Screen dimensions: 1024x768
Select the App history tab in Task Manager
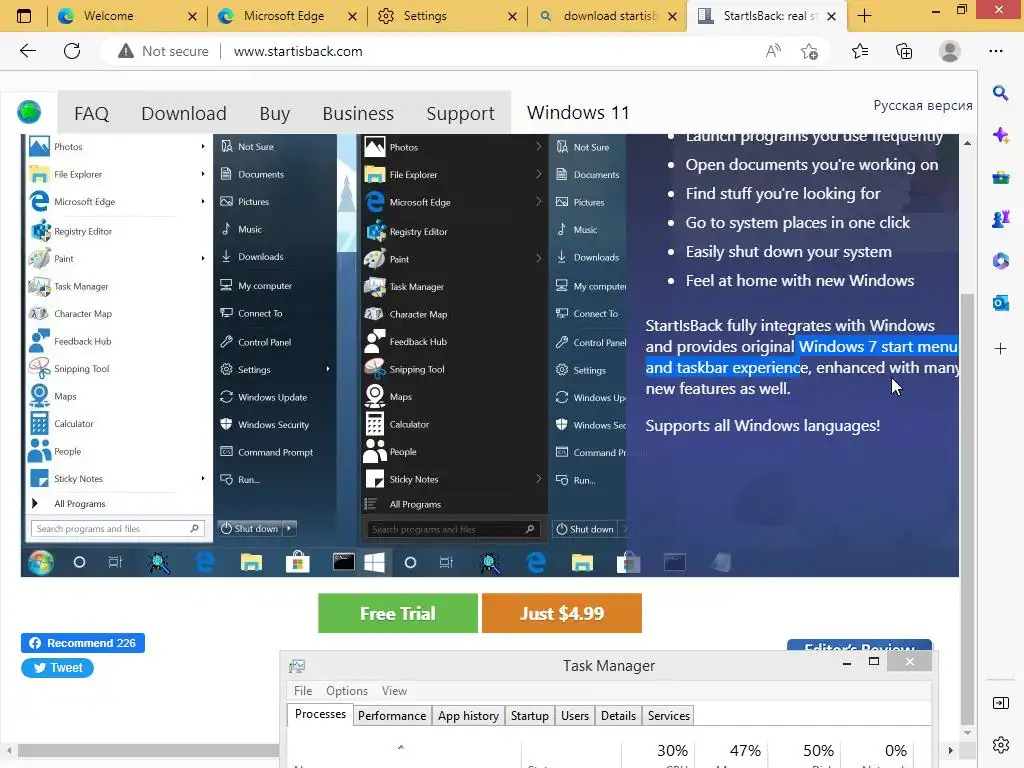coord(468,716)
